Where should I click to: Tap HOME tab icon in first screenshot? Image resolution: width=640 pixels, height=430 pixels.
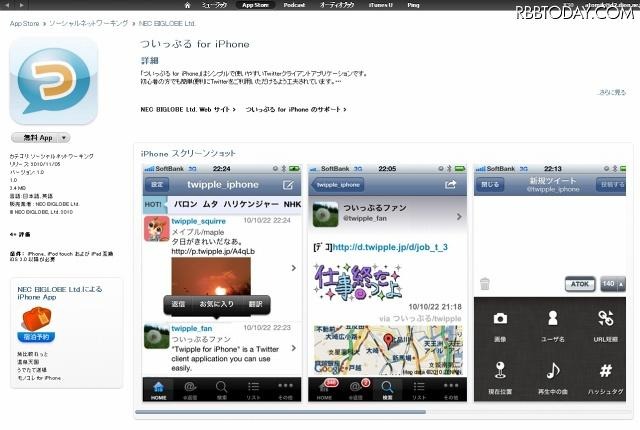(x=158, y=390)
